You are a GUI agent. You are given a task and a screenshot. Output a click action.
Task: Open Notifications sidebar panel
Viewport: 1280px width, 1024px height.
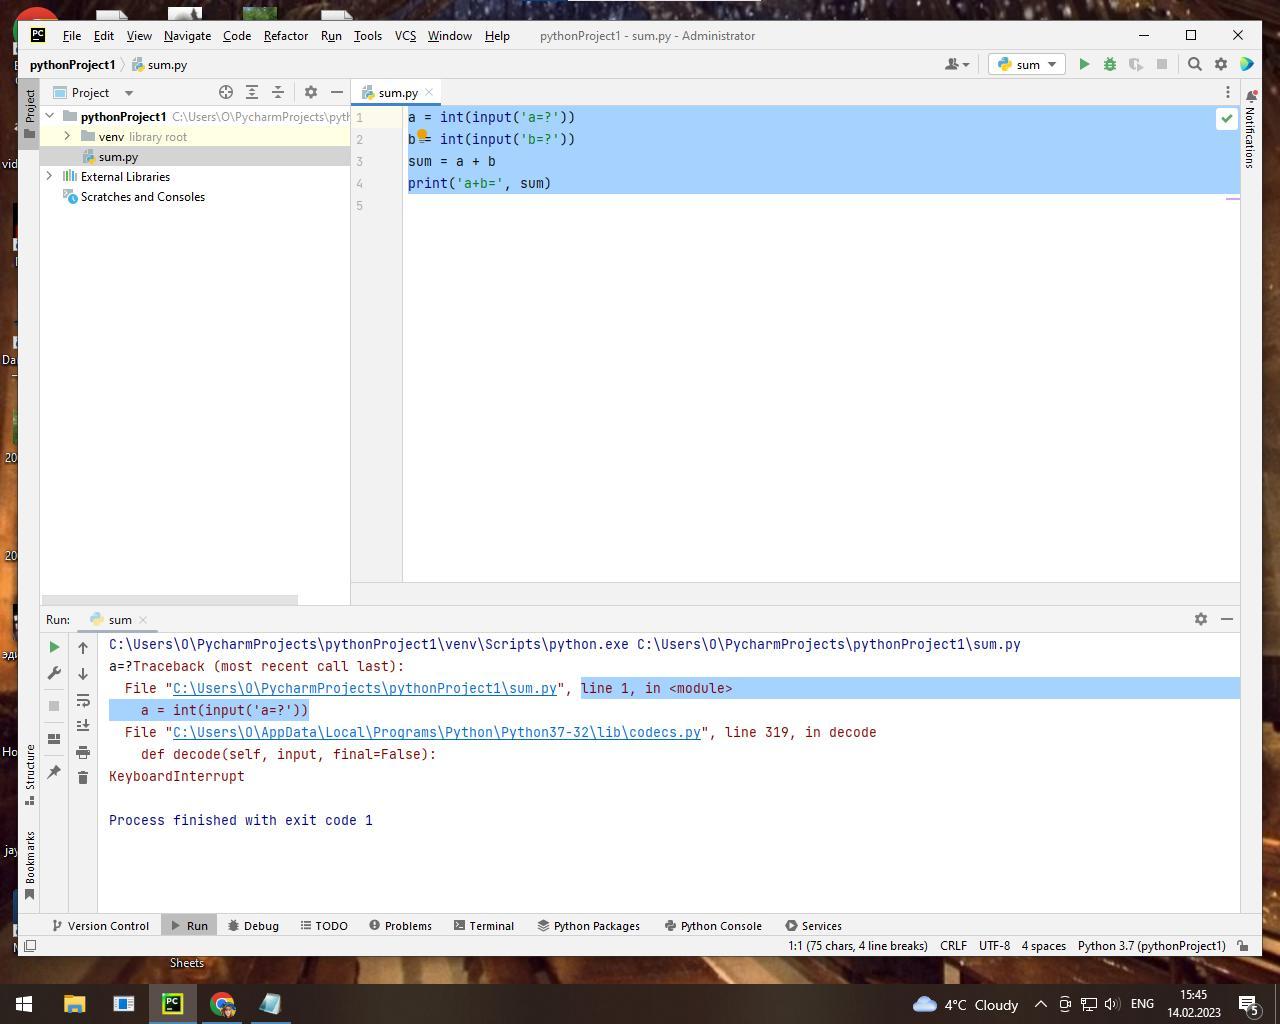[x=1250, y=129]
